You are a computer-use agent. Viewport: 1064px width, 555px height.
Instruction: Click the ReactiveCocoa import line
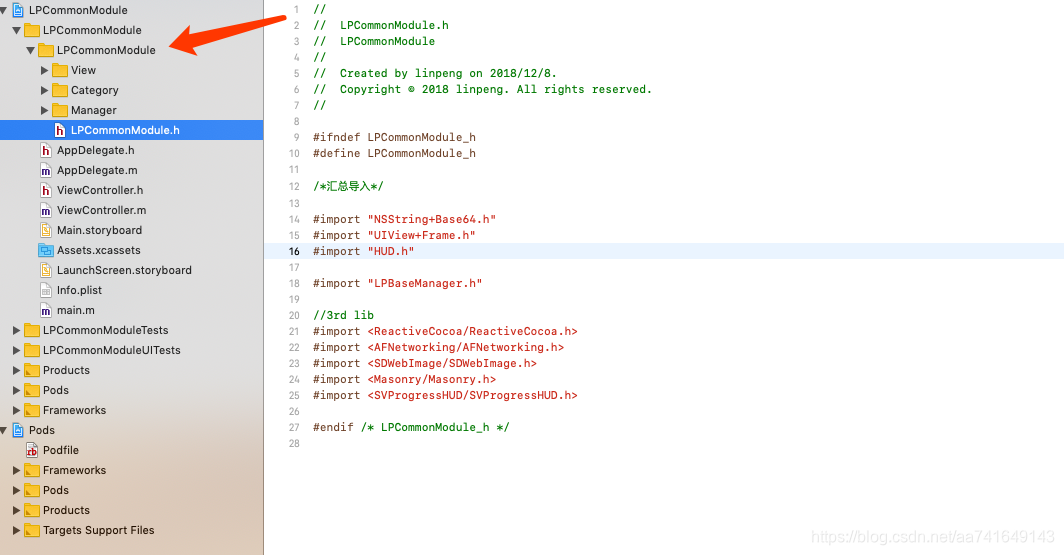point(445,332)
